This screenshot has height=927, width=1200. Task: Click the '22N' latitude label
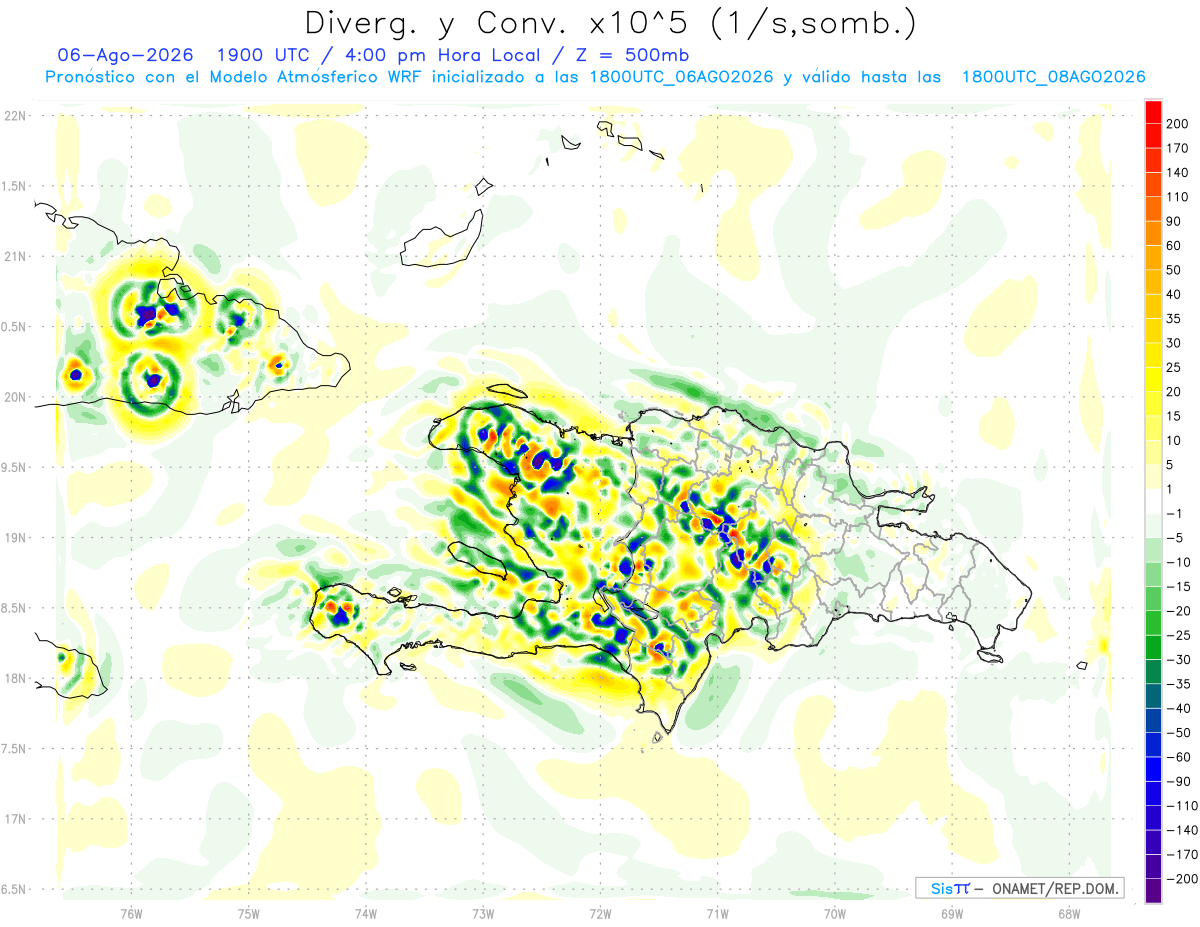point(14,116)
